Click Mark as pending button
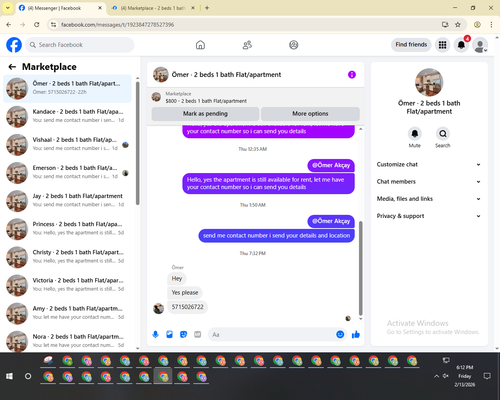Viewport: 500px width, 400px height. [205, 114]
